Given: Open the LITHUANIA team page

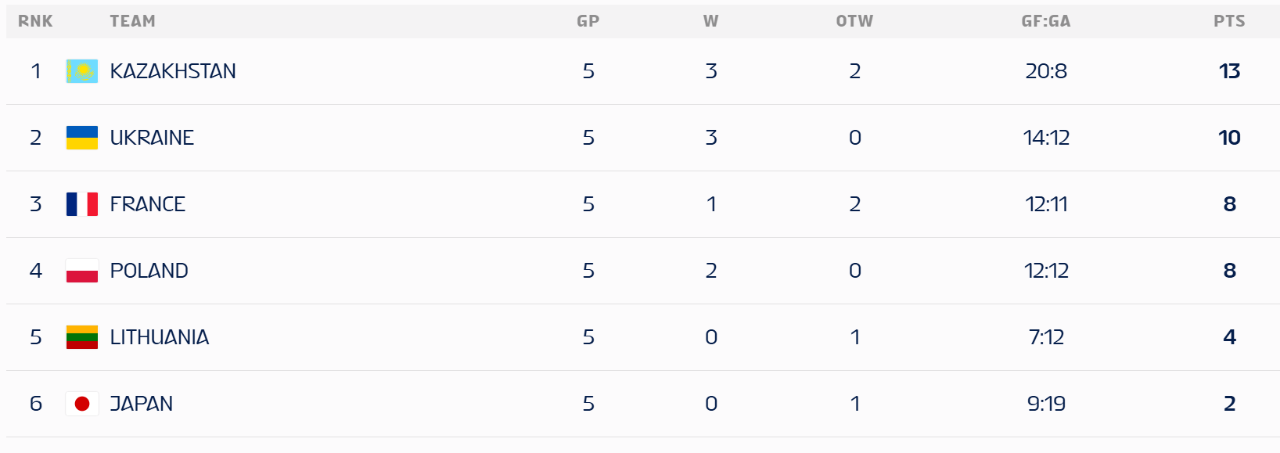Looking at the screenshot, I should tap(160, 337).
